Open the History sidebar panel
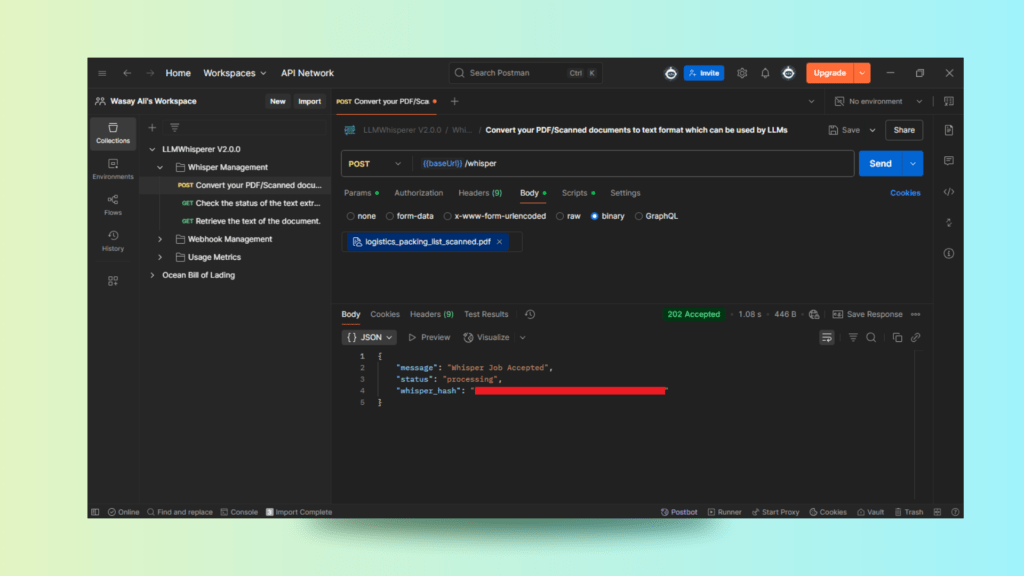The height and width of the screenshot is (576, 1024). pyautogui.click(x=113, y=241)
